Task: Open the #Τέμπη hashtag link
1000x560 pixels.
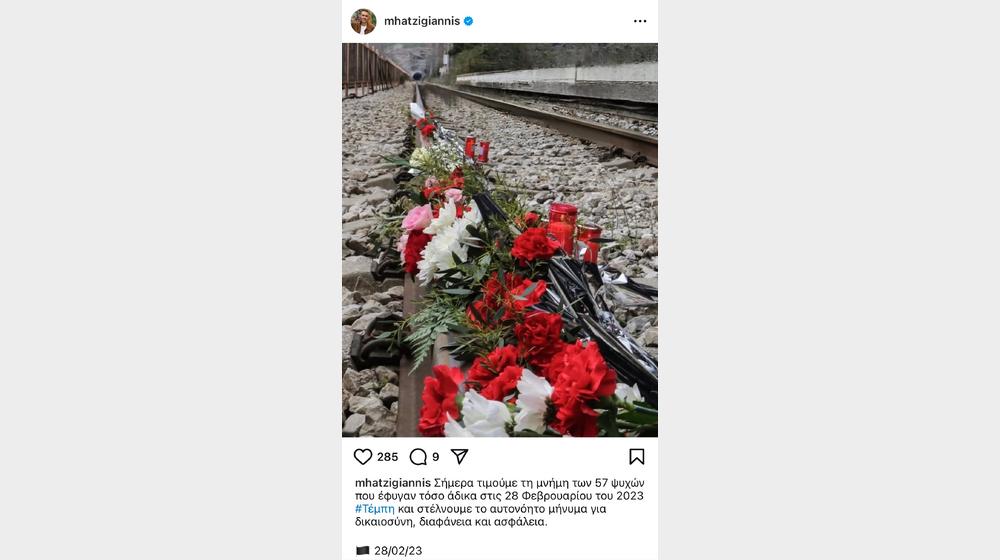Action: (375, 509)
